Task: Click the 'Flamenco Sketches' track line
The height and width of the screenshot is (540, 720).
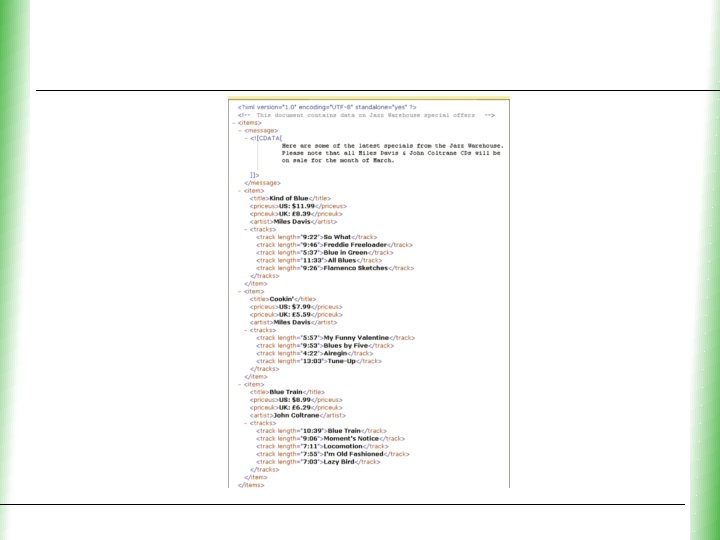Action: coord(335,268)
